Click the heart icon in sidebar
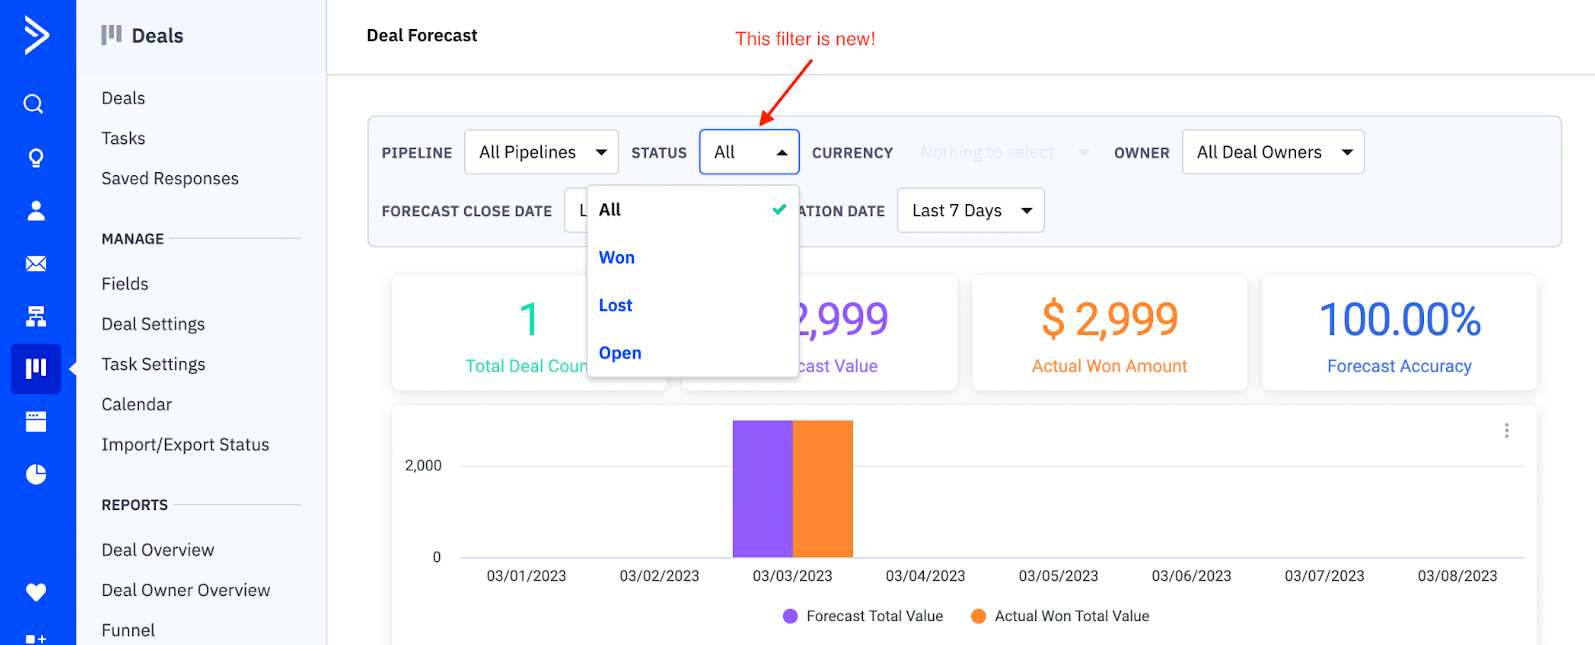 [36, 592]
